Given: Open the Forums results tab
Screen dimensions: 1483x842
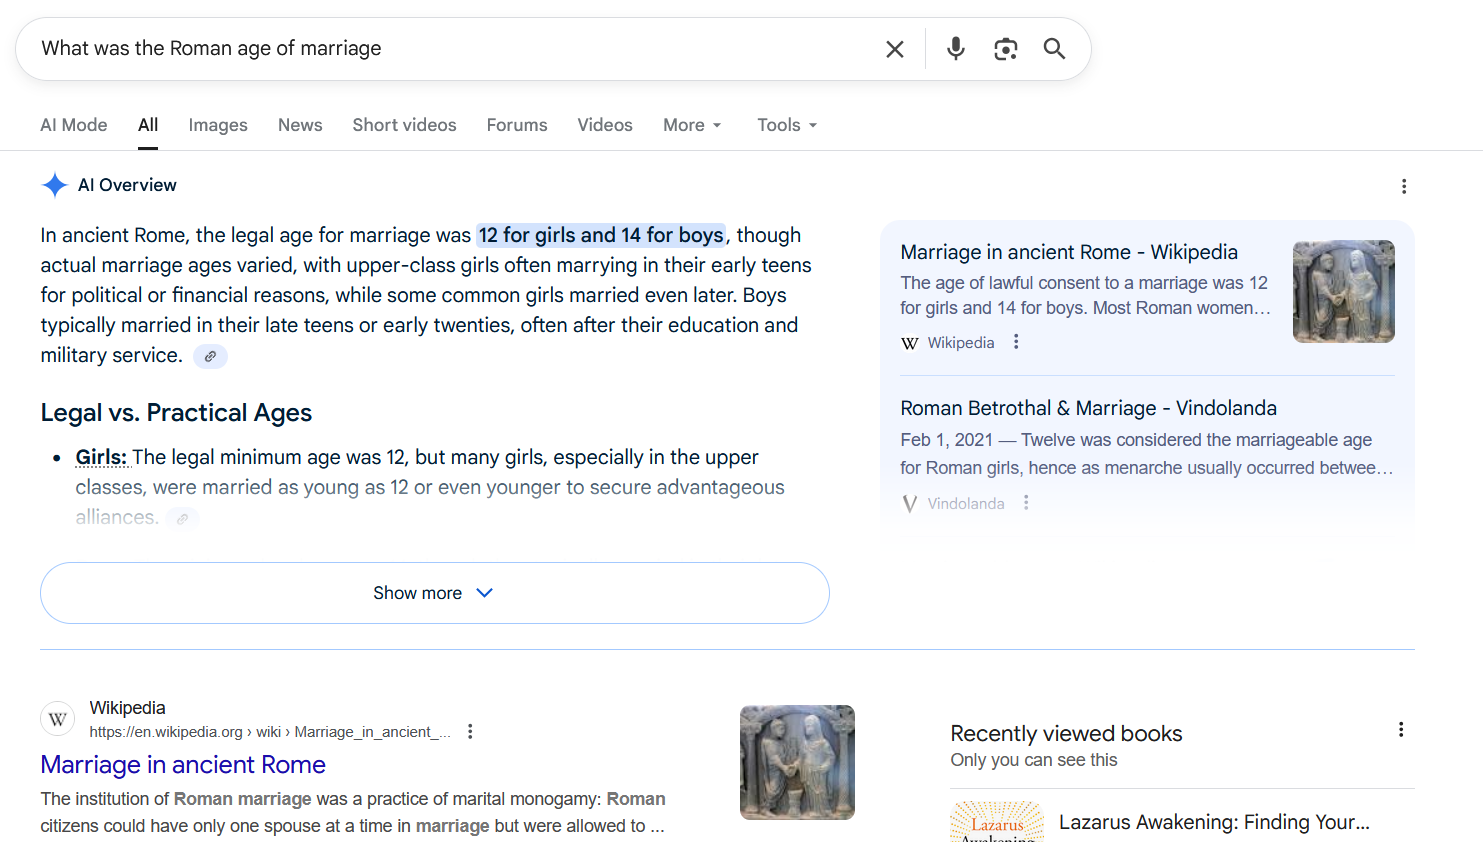Looking at the screenshot, I should point(516,125).
